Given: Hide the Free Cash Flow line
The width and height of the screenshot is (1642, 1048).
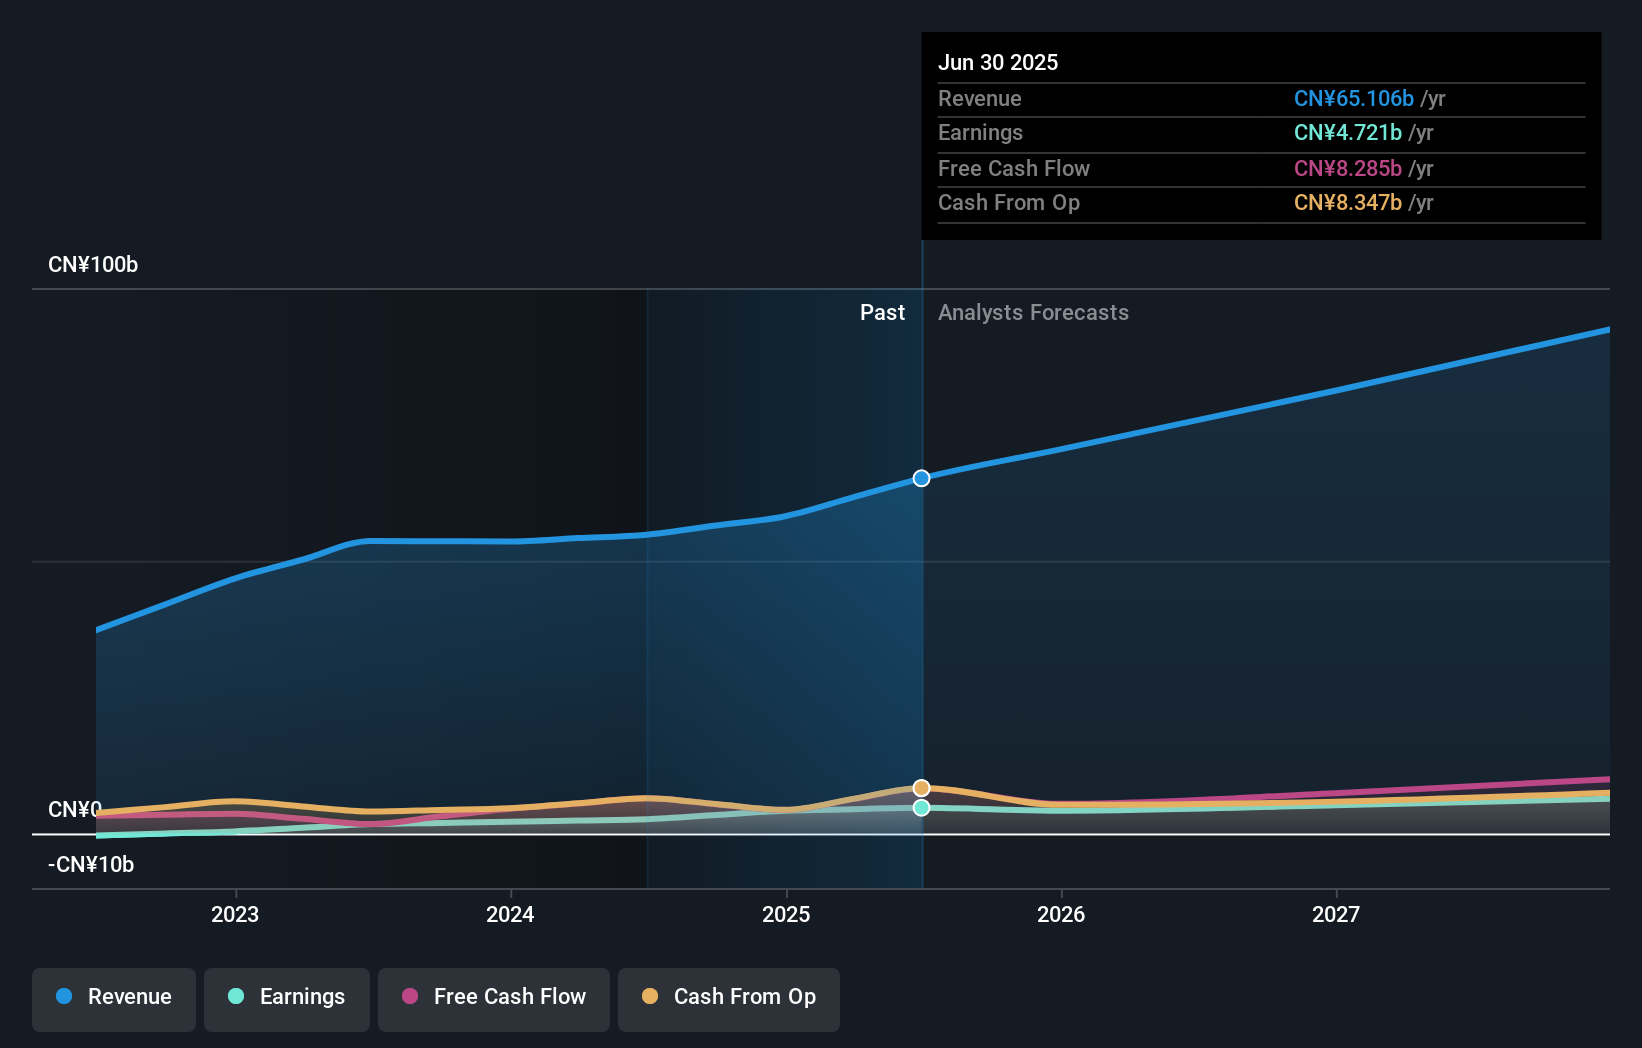Looking at the screenshot, I should (493, 997).
